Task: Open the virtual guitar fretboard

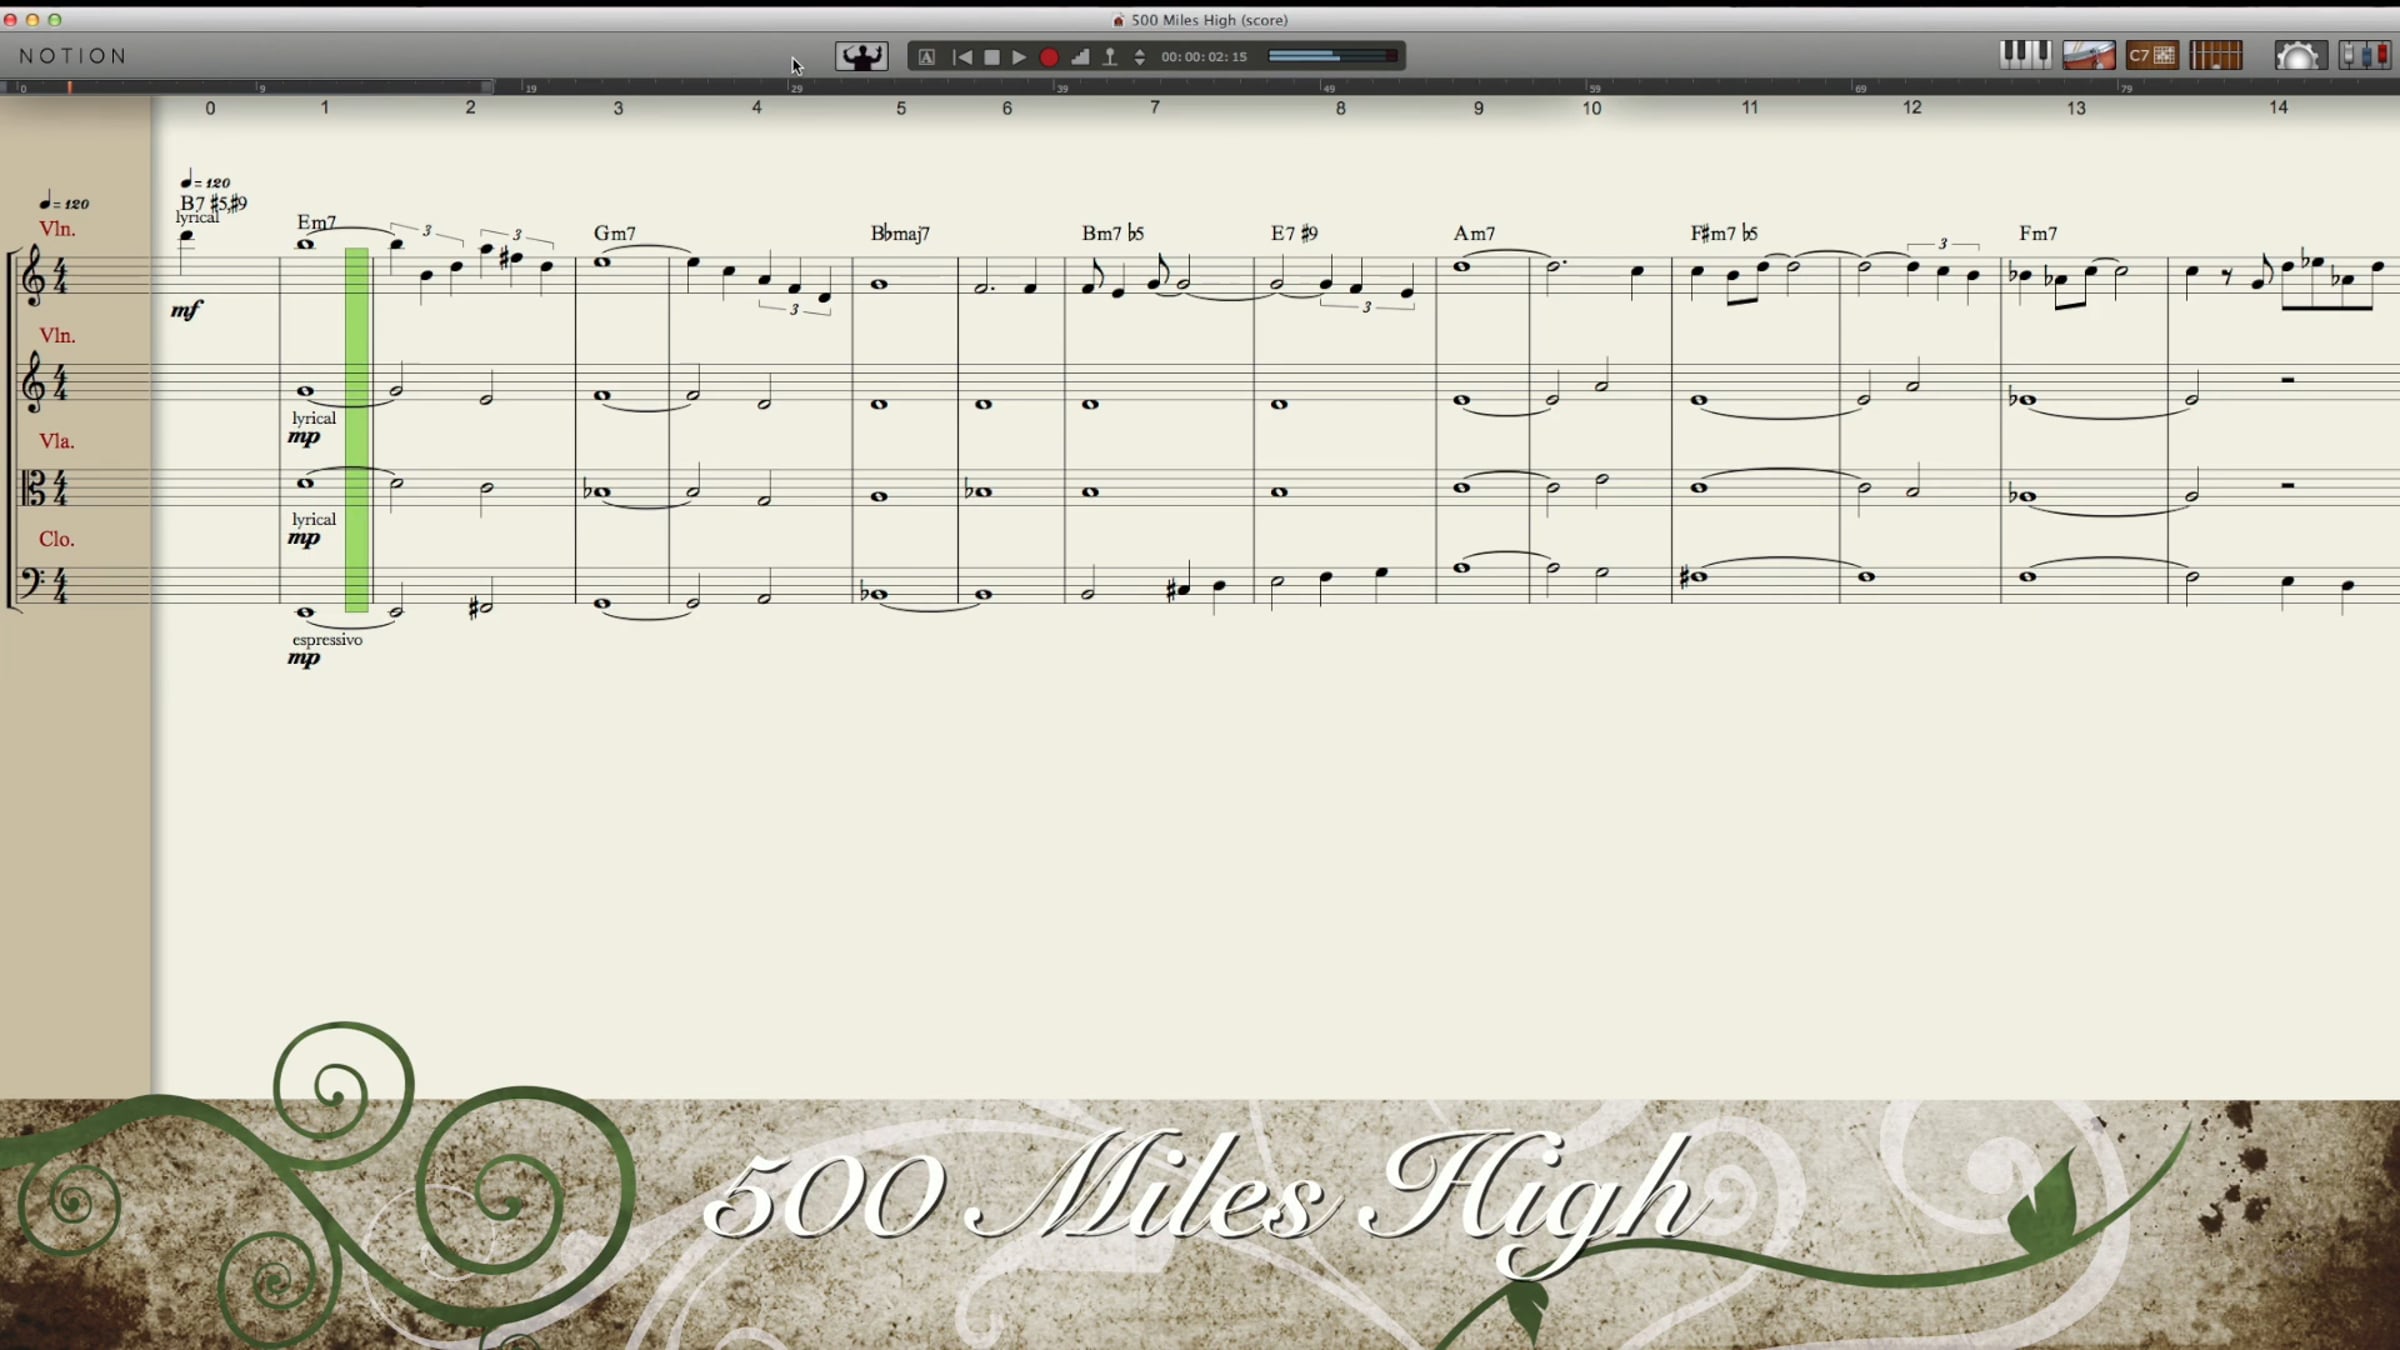Action: coord(2216,55)
